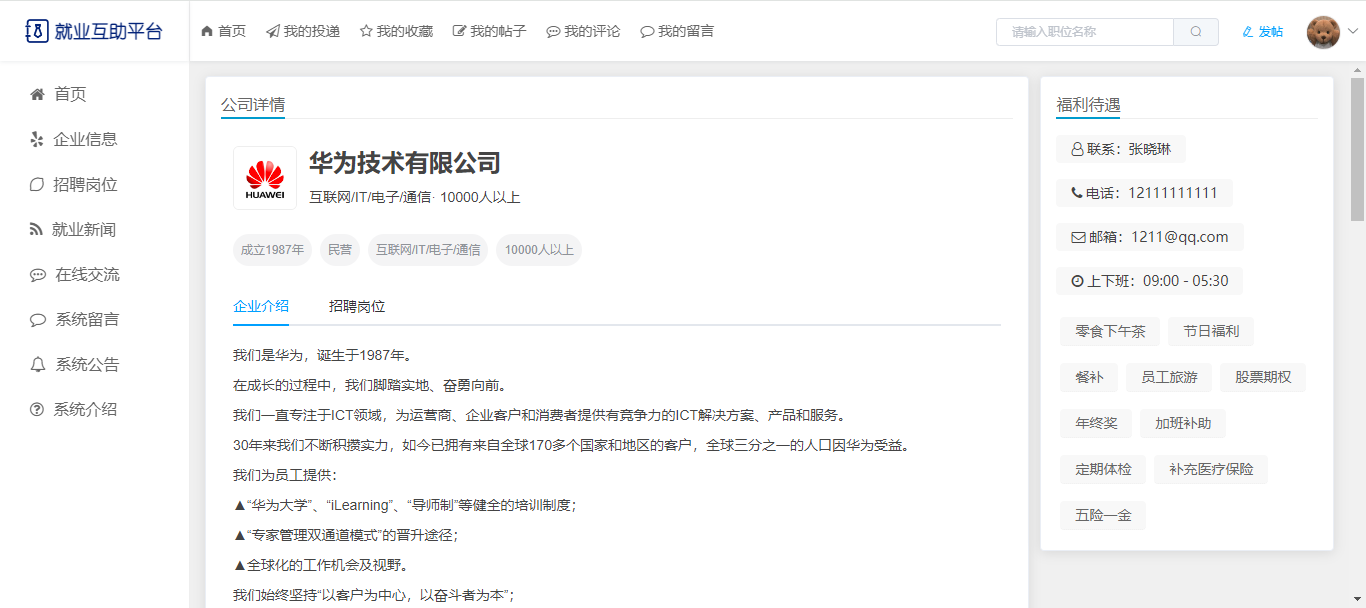Click the page vertical scrollbar

(x=1357, y=148)
